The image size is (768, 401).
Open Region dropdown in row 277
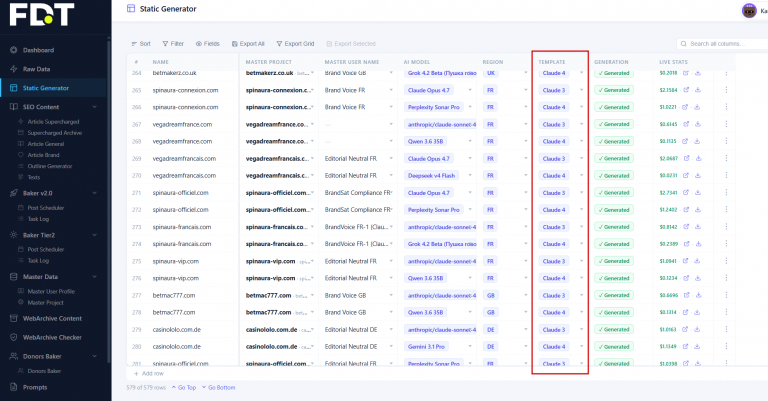(526, 295)
